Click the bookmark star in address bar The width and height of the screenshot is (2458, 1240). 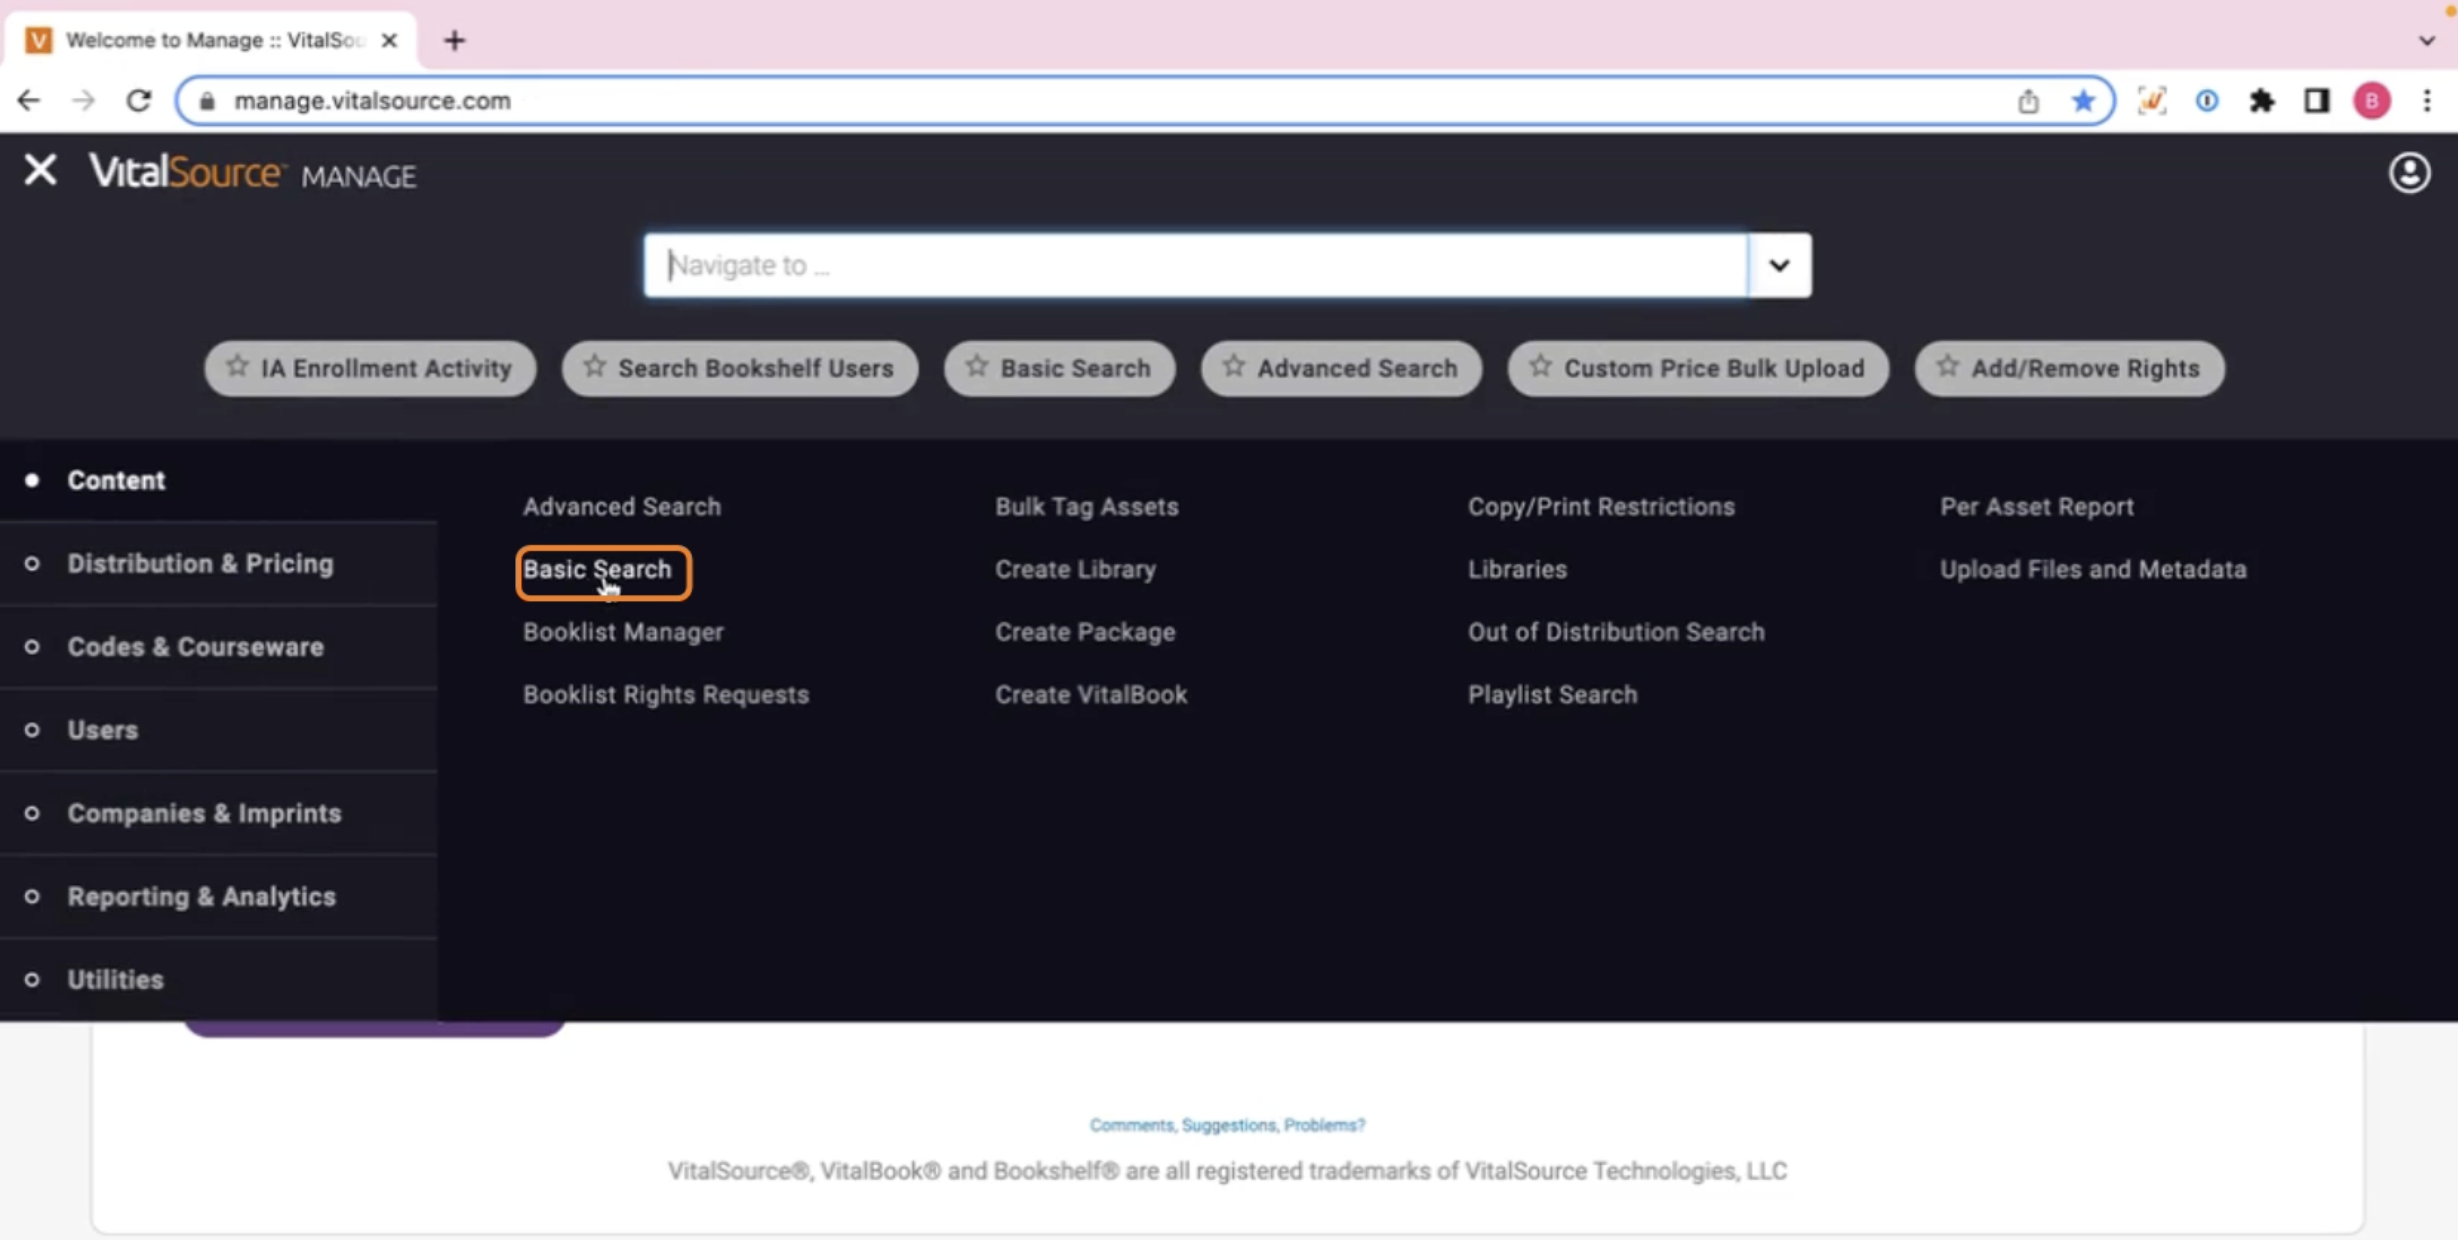point(2083,101)
